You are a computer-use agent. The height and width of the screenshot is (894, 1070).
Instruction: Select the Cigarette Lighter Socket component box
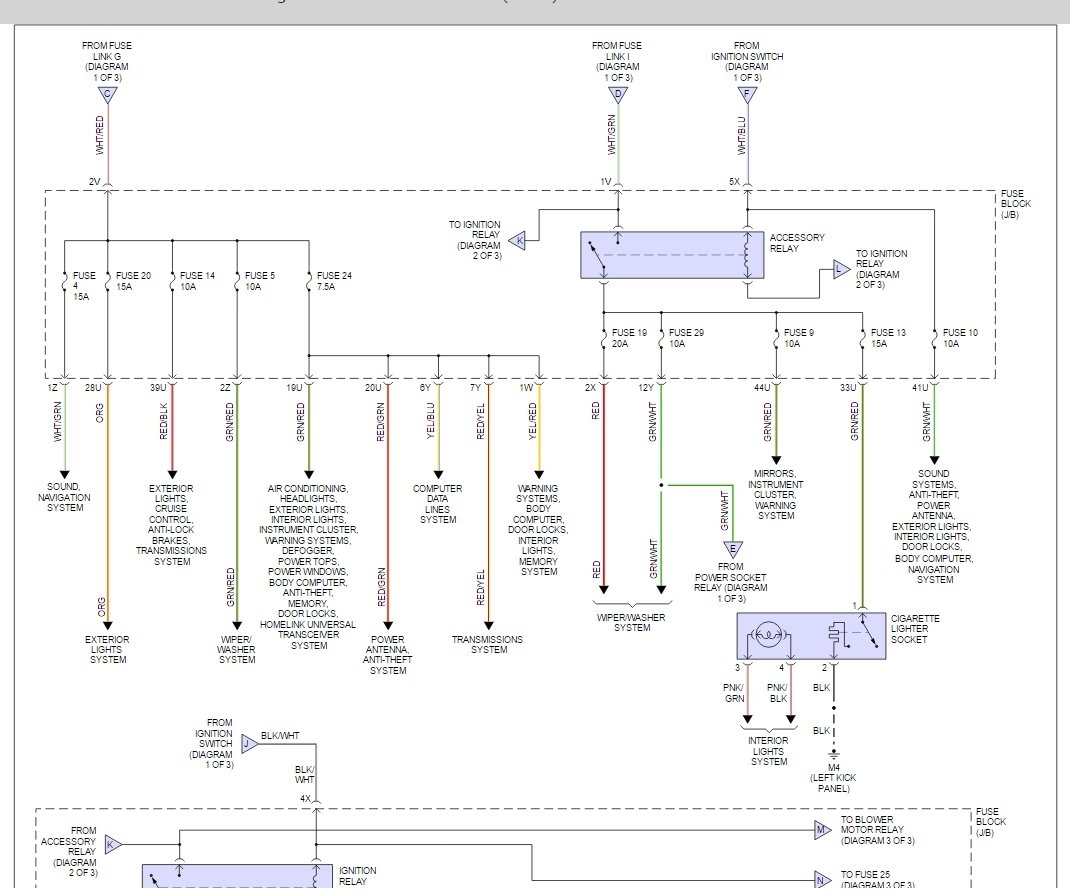[x=812, y=636]
